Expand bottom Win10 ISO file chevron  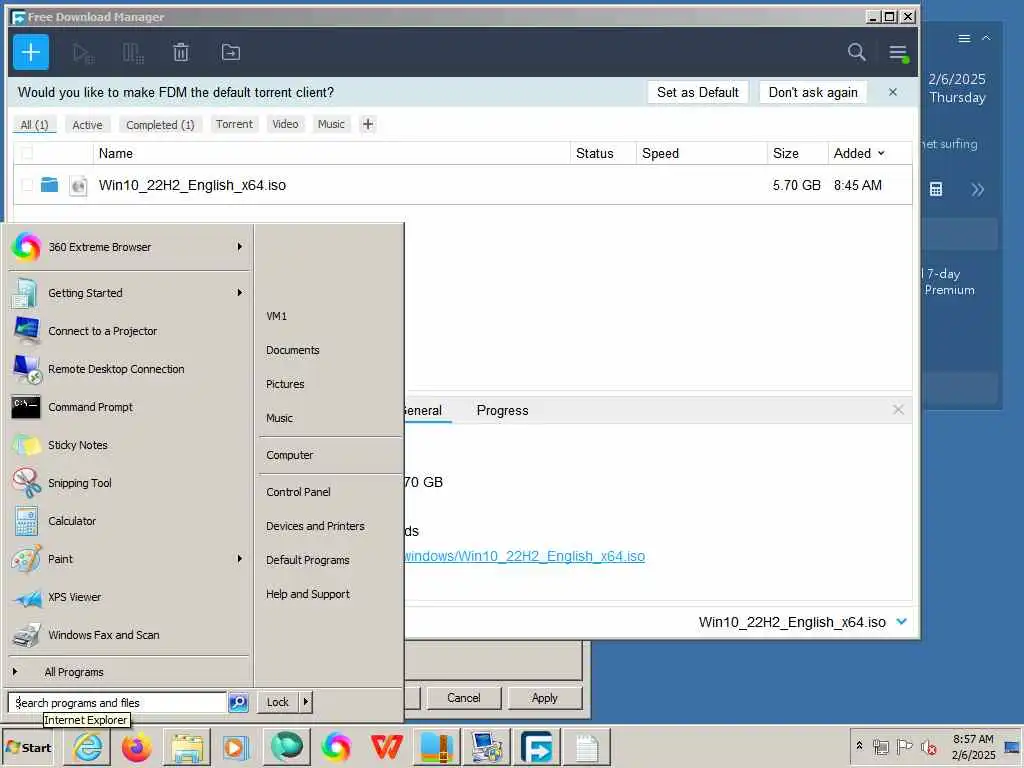(902, 621)
